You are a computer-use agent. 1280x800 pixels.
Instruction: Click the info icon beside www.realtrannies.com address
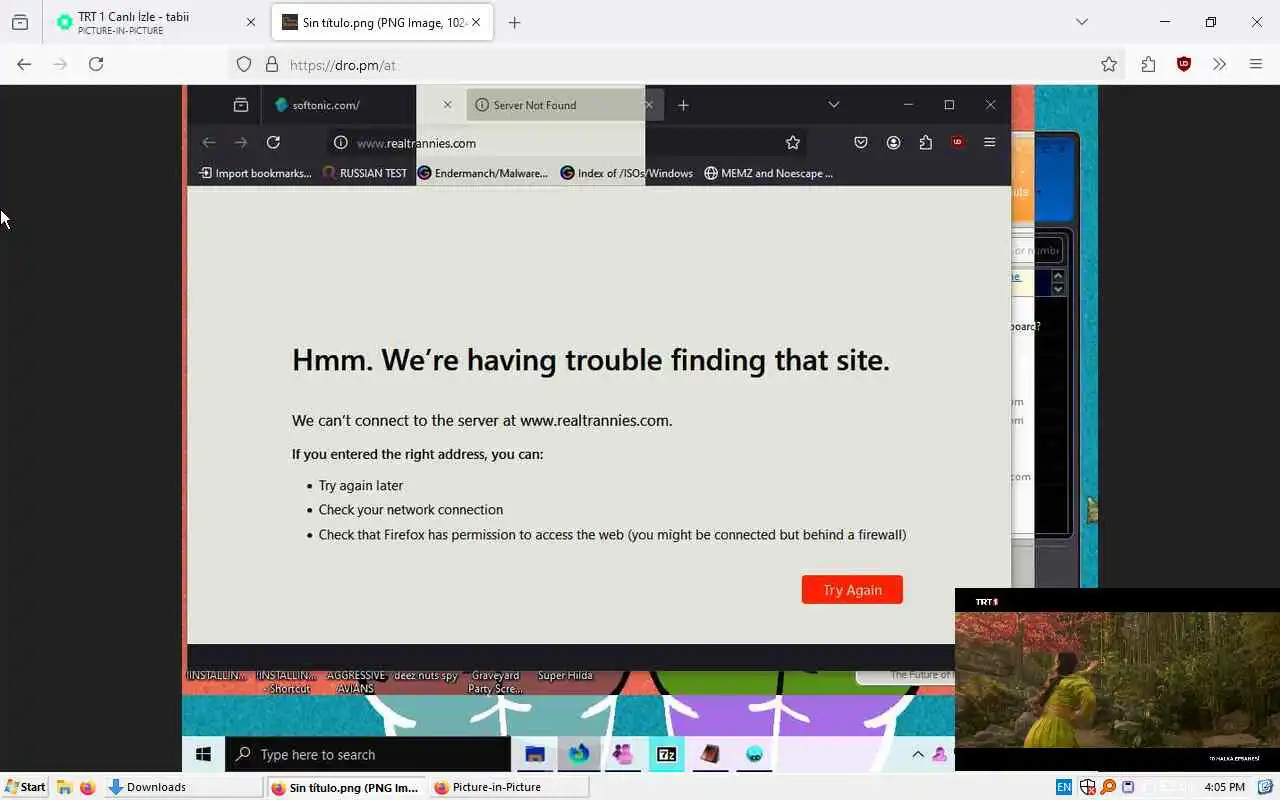(340, 143)
